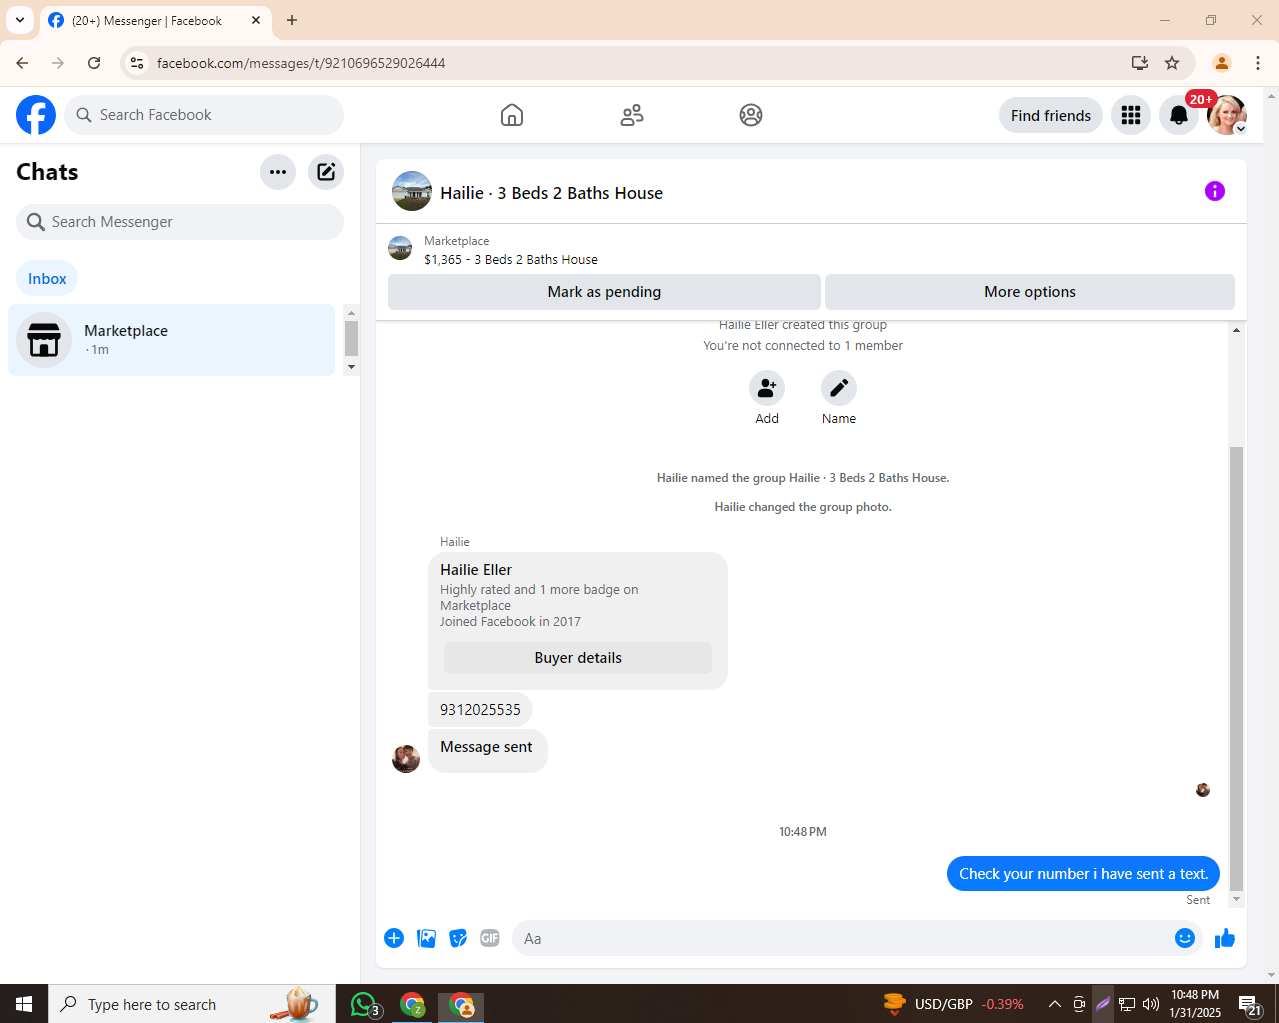Open the Chrome profile icon

coord(1222,63)
